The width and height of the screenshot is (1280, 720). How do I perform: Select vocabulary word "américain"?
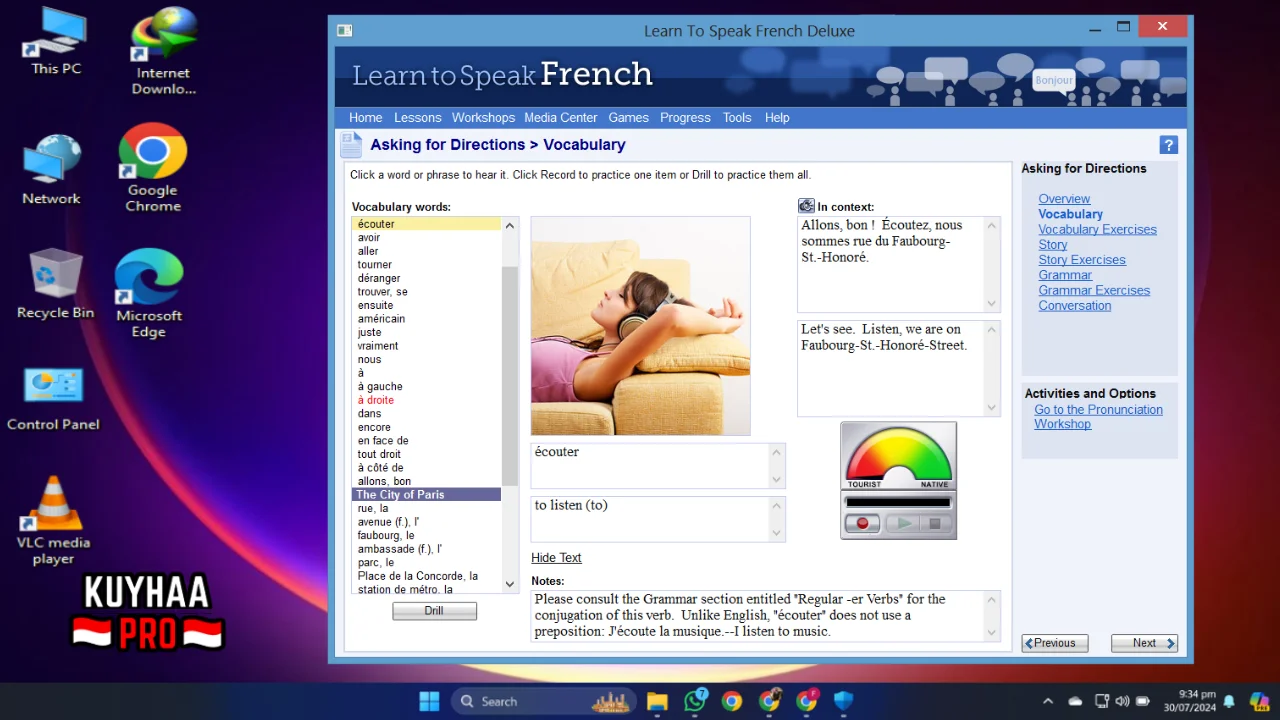(426, 319)
